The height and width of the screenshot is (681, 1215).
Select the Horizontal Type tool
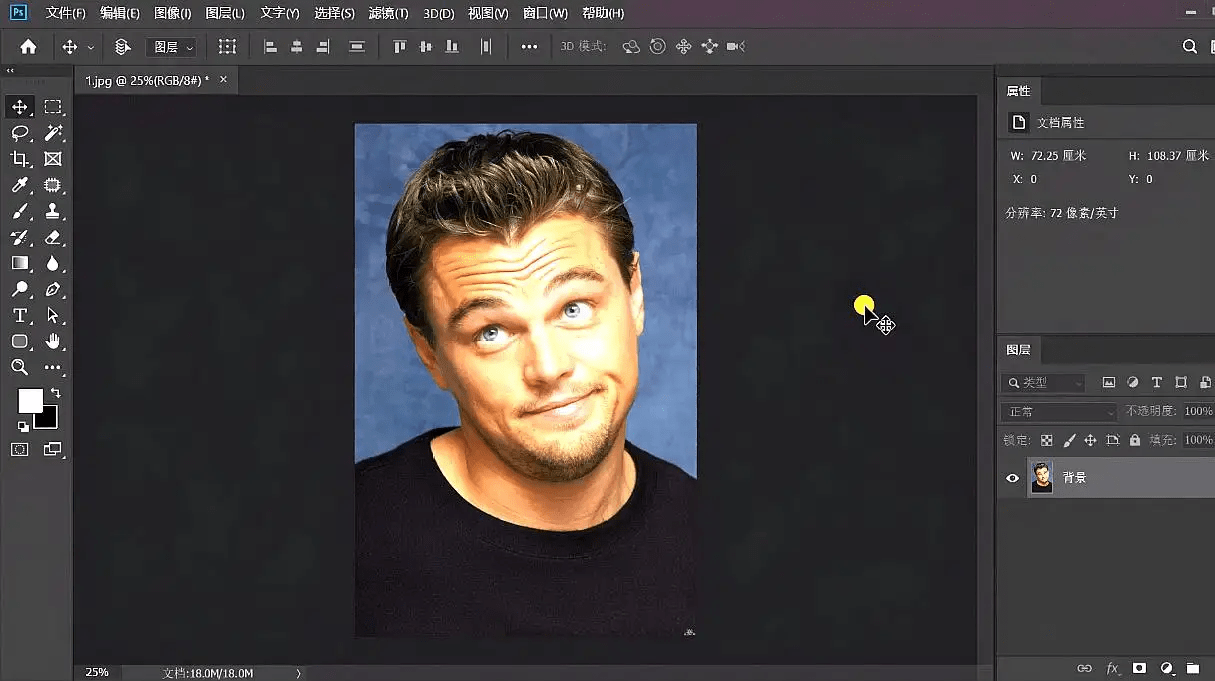[x=19, y=315]
